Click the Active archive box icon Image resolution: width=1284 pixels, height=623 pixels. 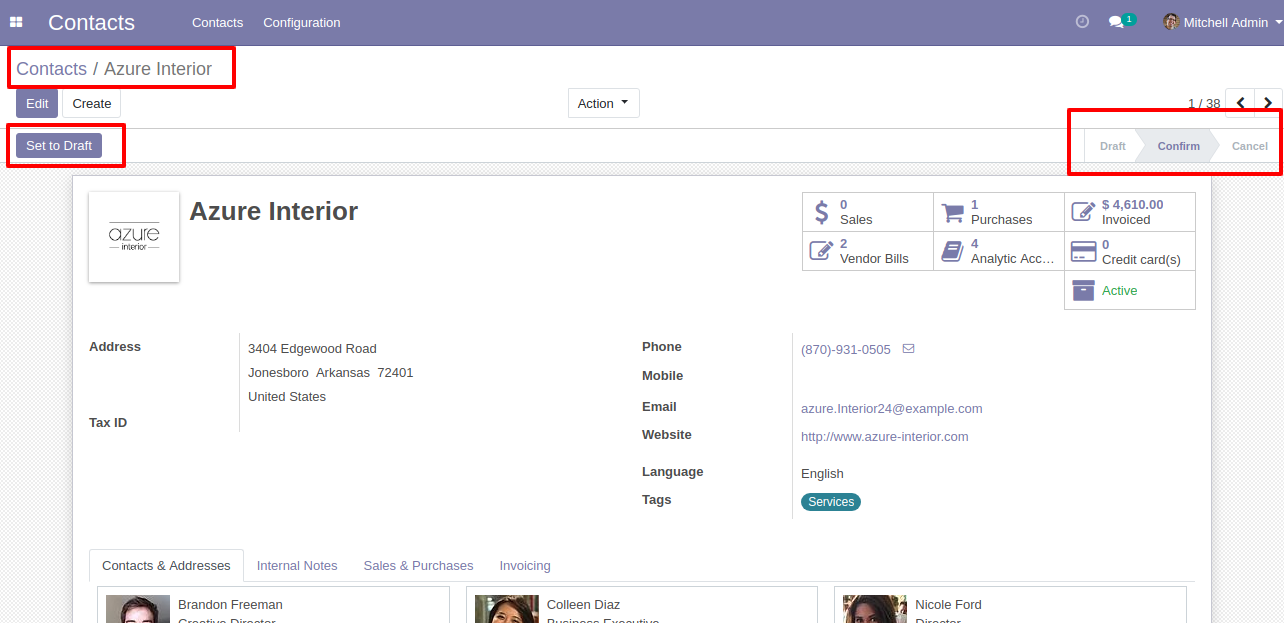coord(1083,290)
